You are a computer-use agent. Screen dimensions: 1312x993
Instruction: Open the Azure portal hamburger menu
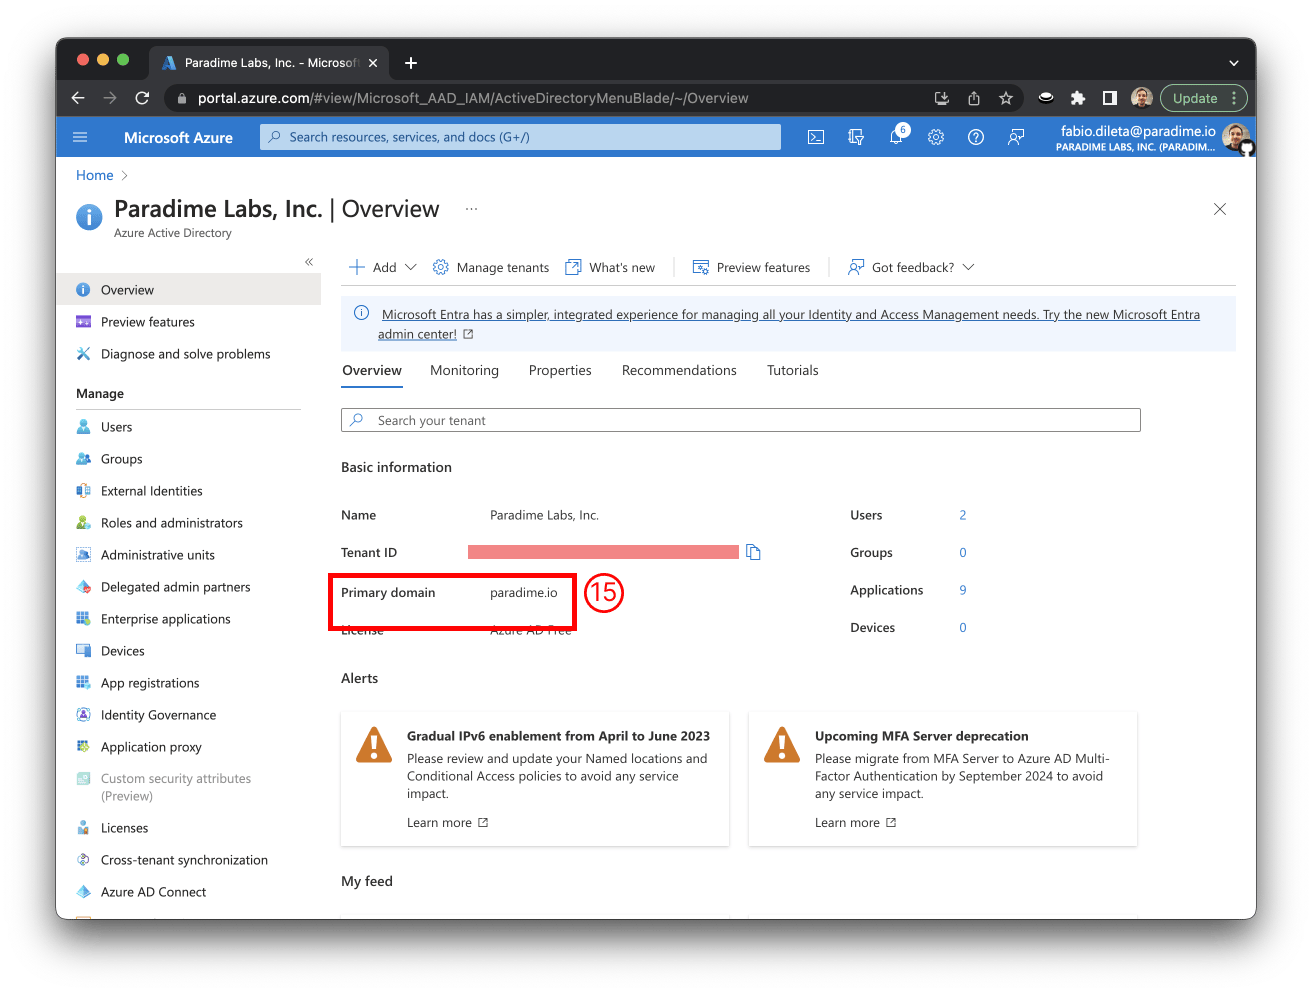click(x=80, y=137)
